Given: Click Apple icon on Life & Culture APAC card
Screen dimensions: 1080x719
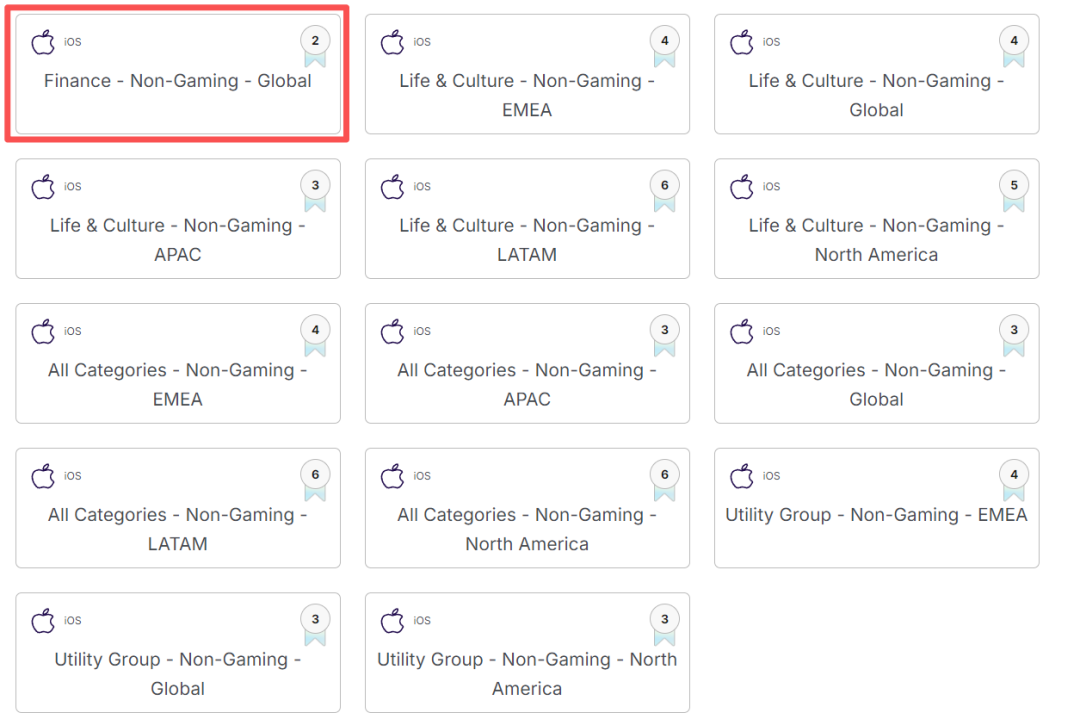Looking at the screenshot, I should 43,187.
